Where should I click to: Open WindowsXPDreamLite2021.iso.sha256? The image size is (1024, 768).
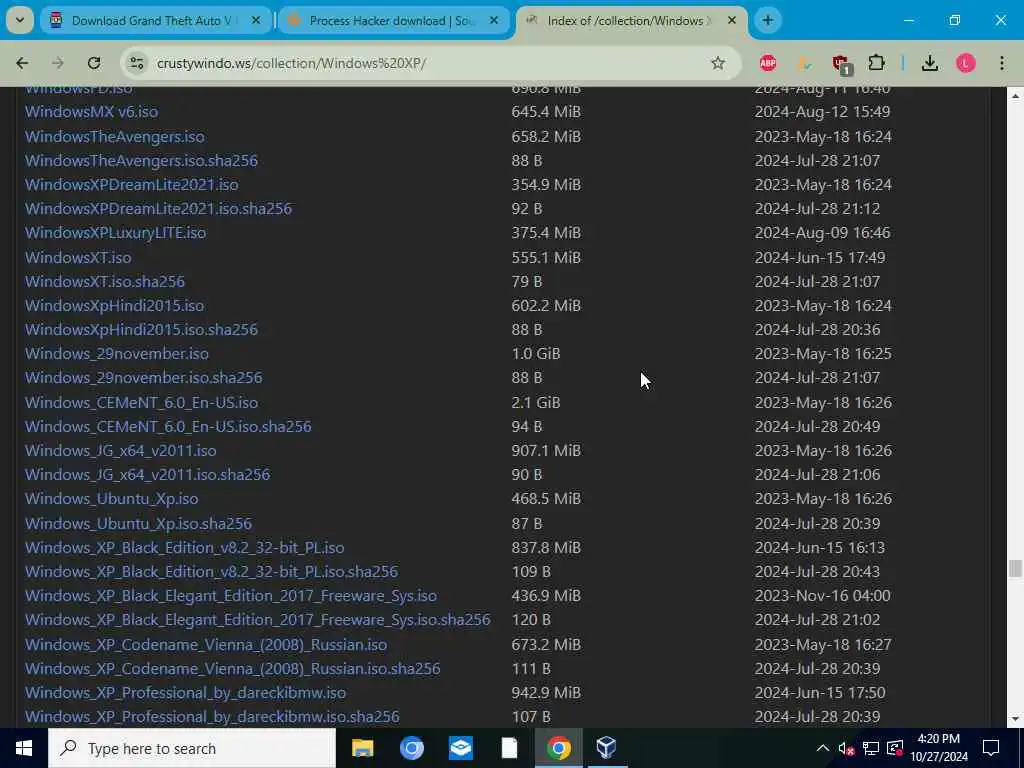point(159,209)
